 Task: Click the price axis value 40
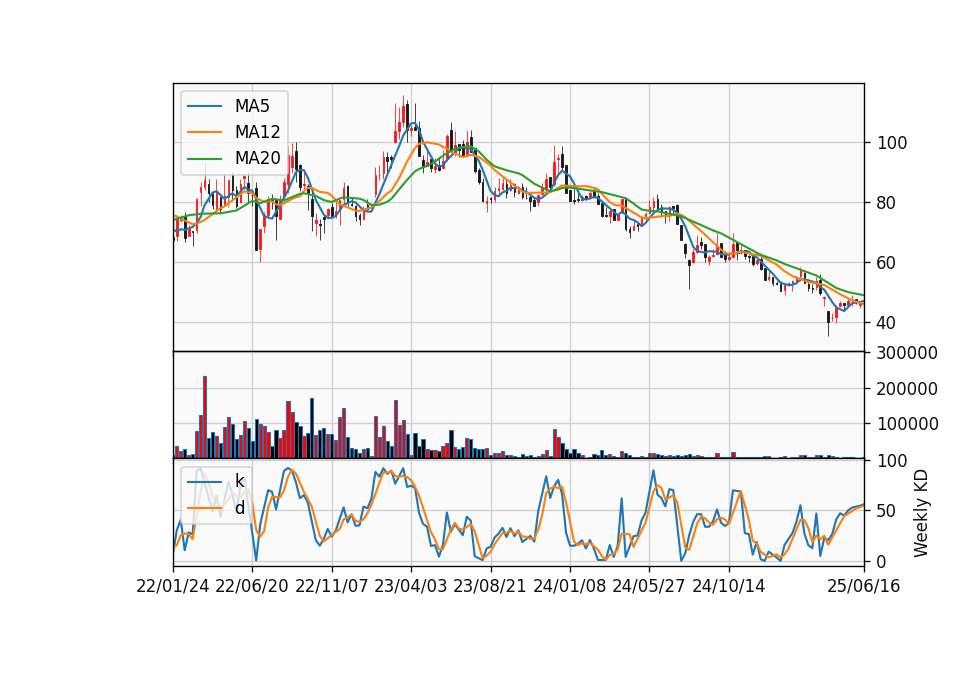(x=887, y=323)
